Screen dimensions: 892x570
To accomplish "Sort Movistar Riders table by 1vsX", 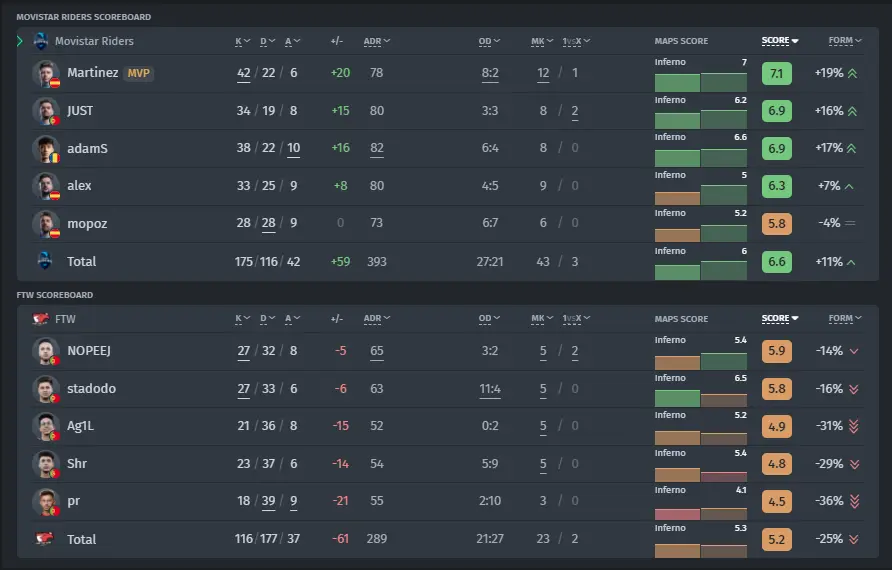I will [x=576, y=41].
